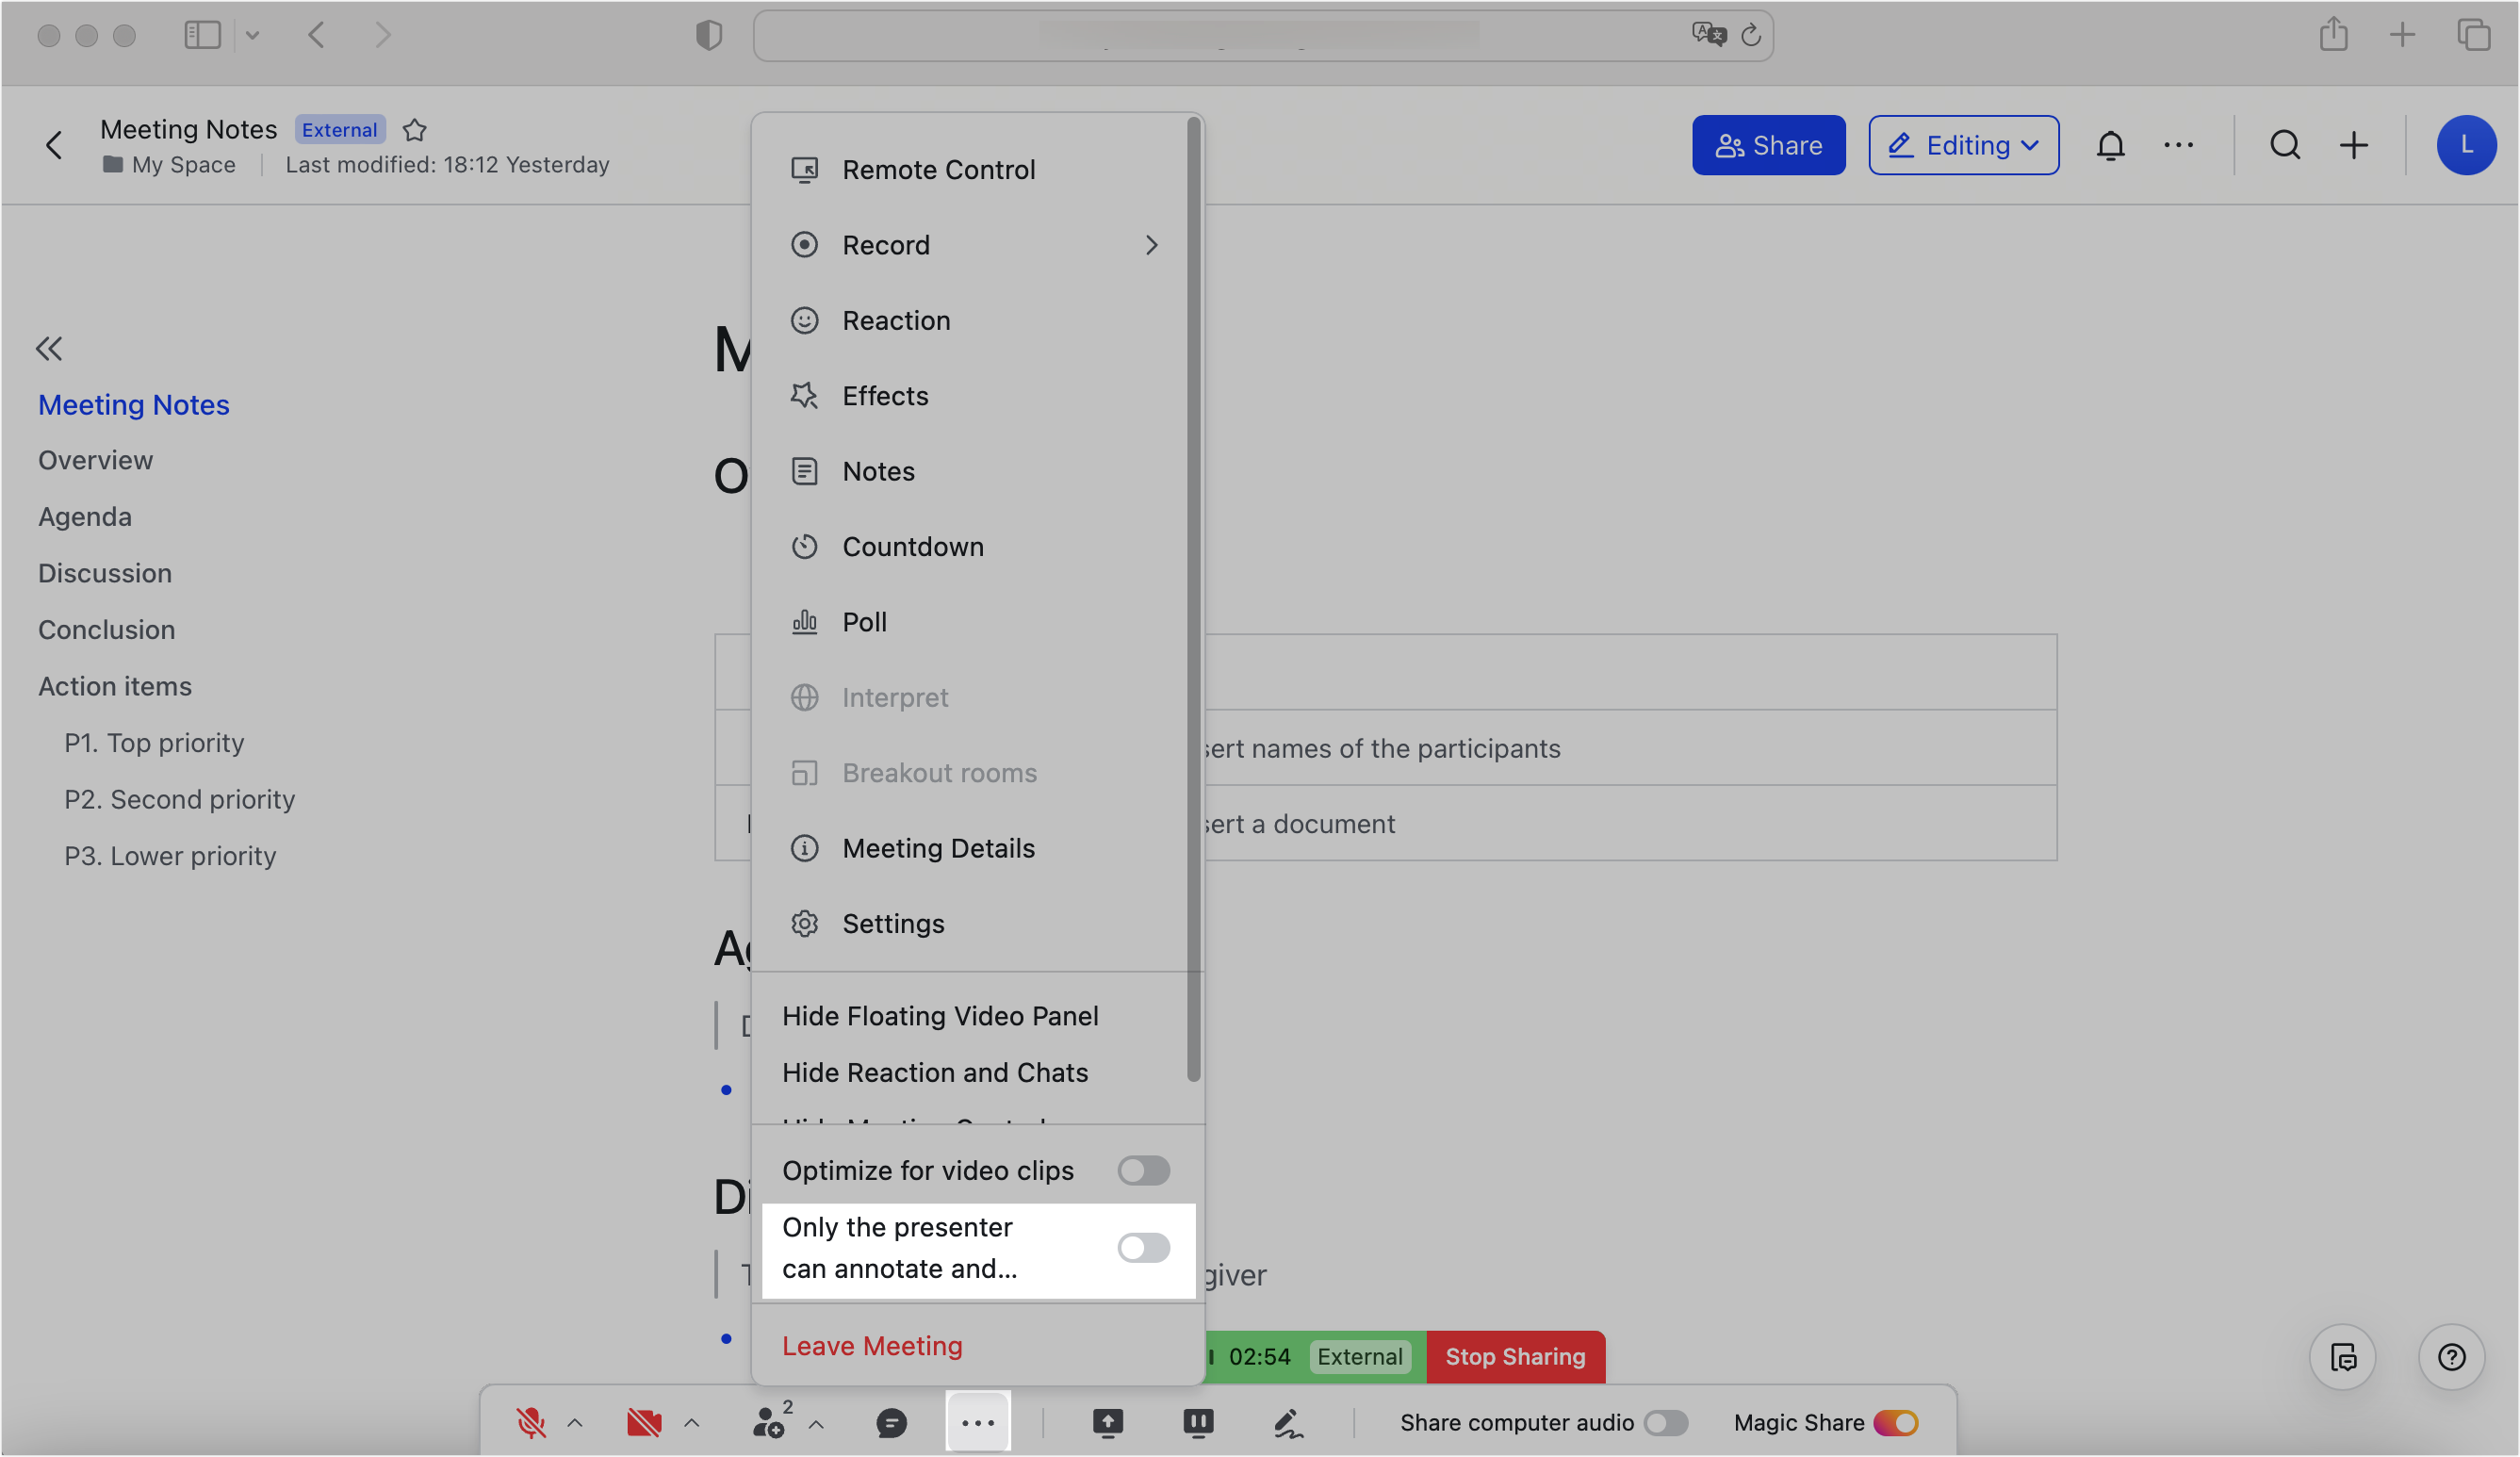Open Meeting Details menu item
2520x1457 pixels.
(x=938, y=848)
